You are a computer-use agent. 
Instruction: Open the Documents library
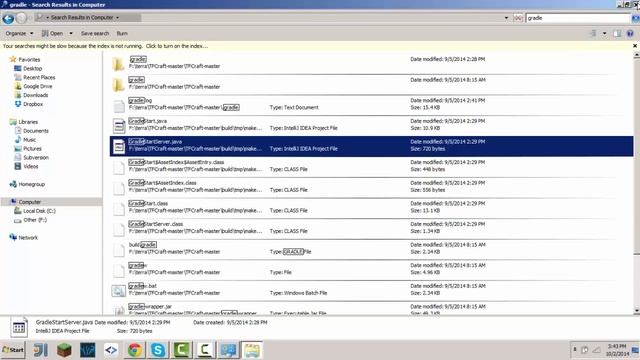pos(36,131)
